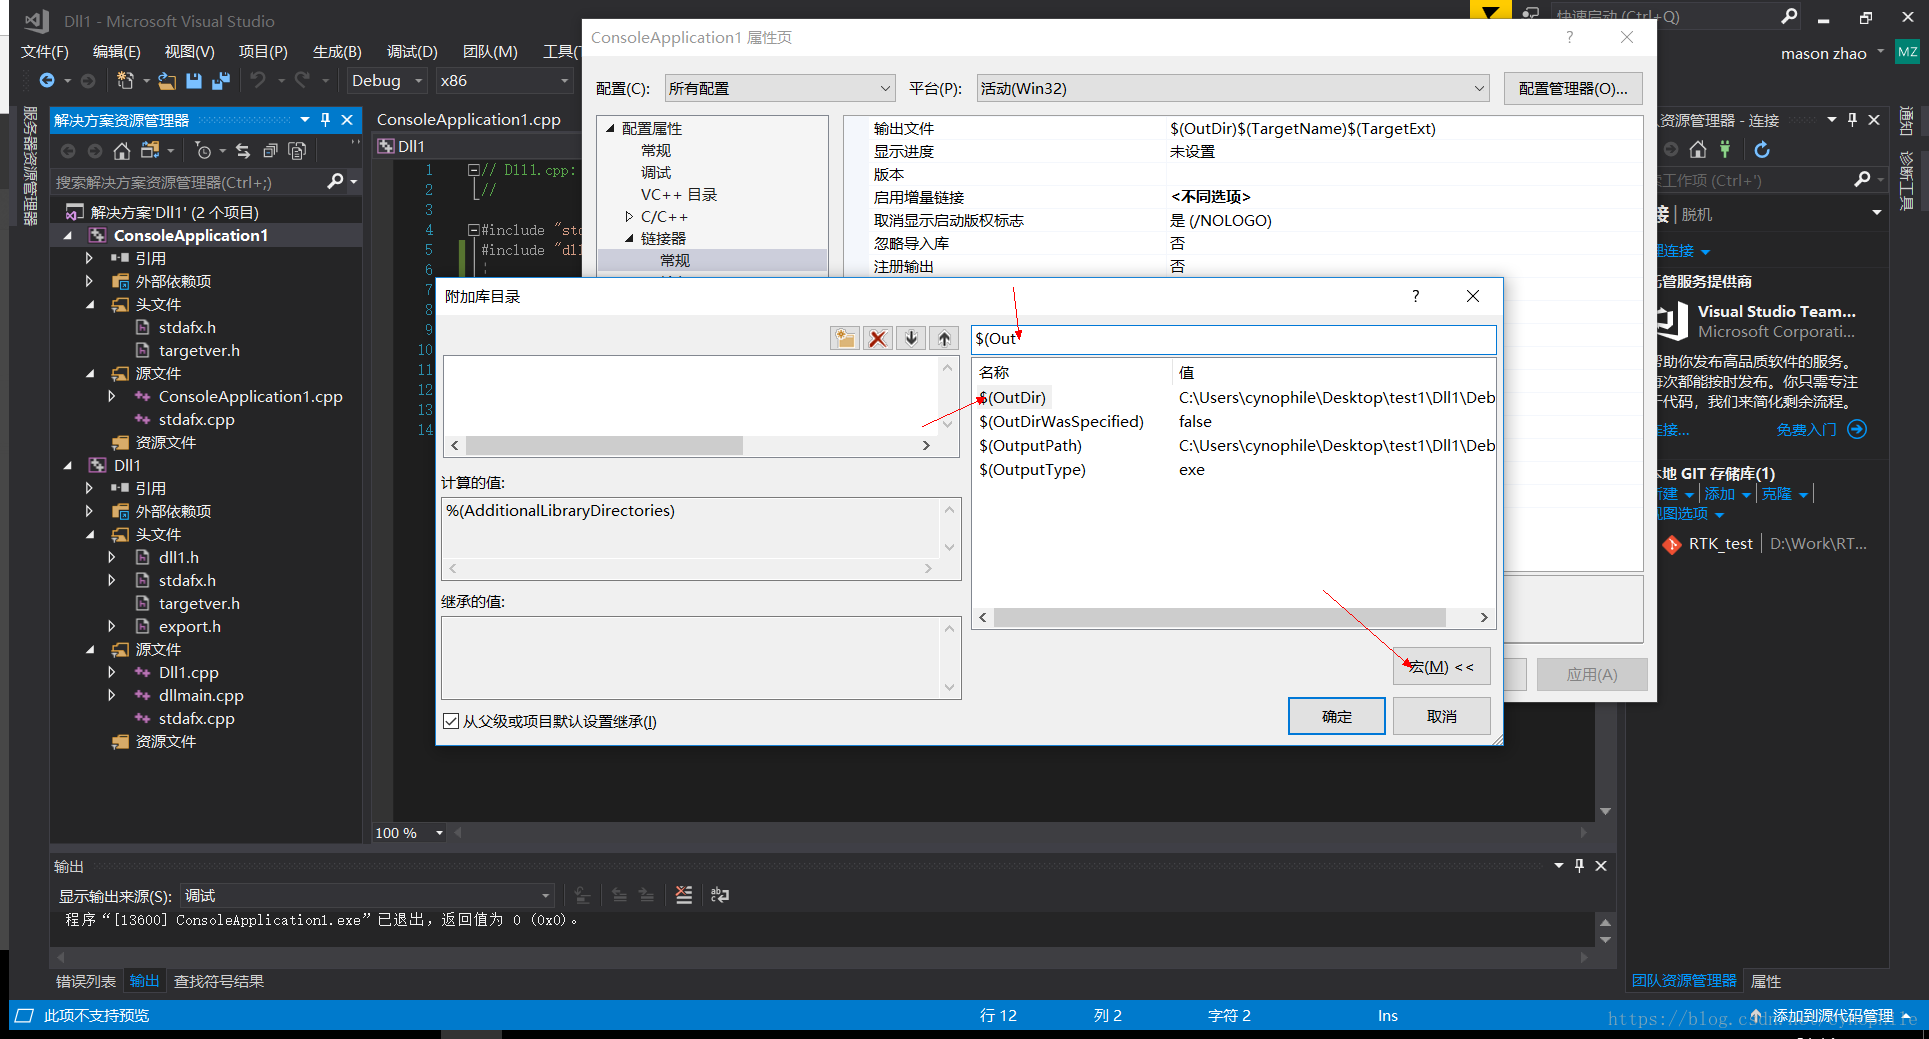Image resolution: width=1929 pixels, height=1039 pixels.
Task: Click the new folder line icon in 附加库目录 dialog
Action: (845, 338)
